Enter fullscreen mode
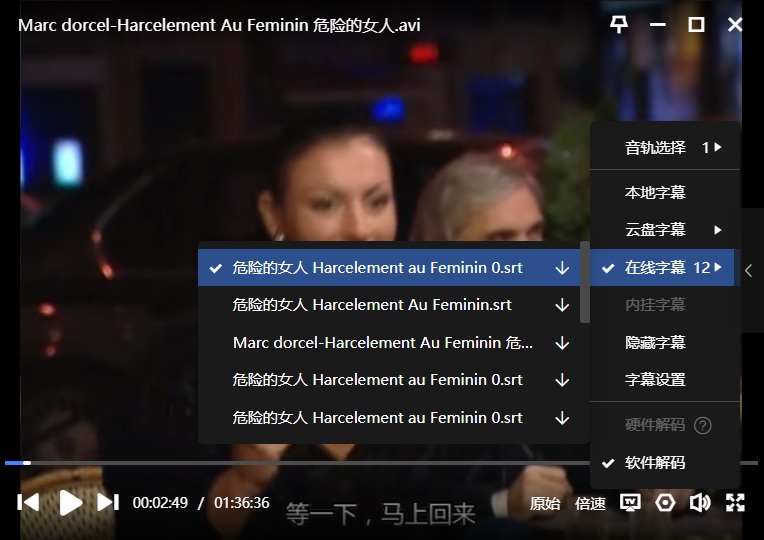This screenshot has width=764, height=540. pyautogui.click(x=735, y=503)
